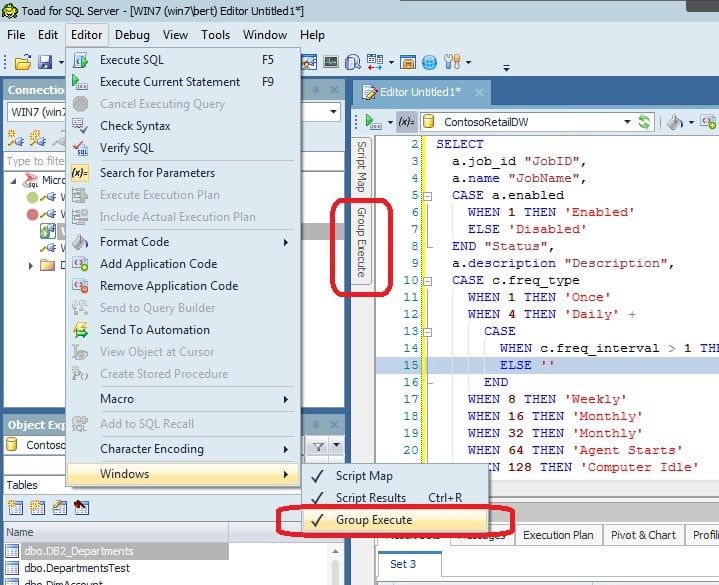Click Remove Application Code menu item
Image resolution: width=719 pixels, height=585 pixels.
[x=183, y=286]
